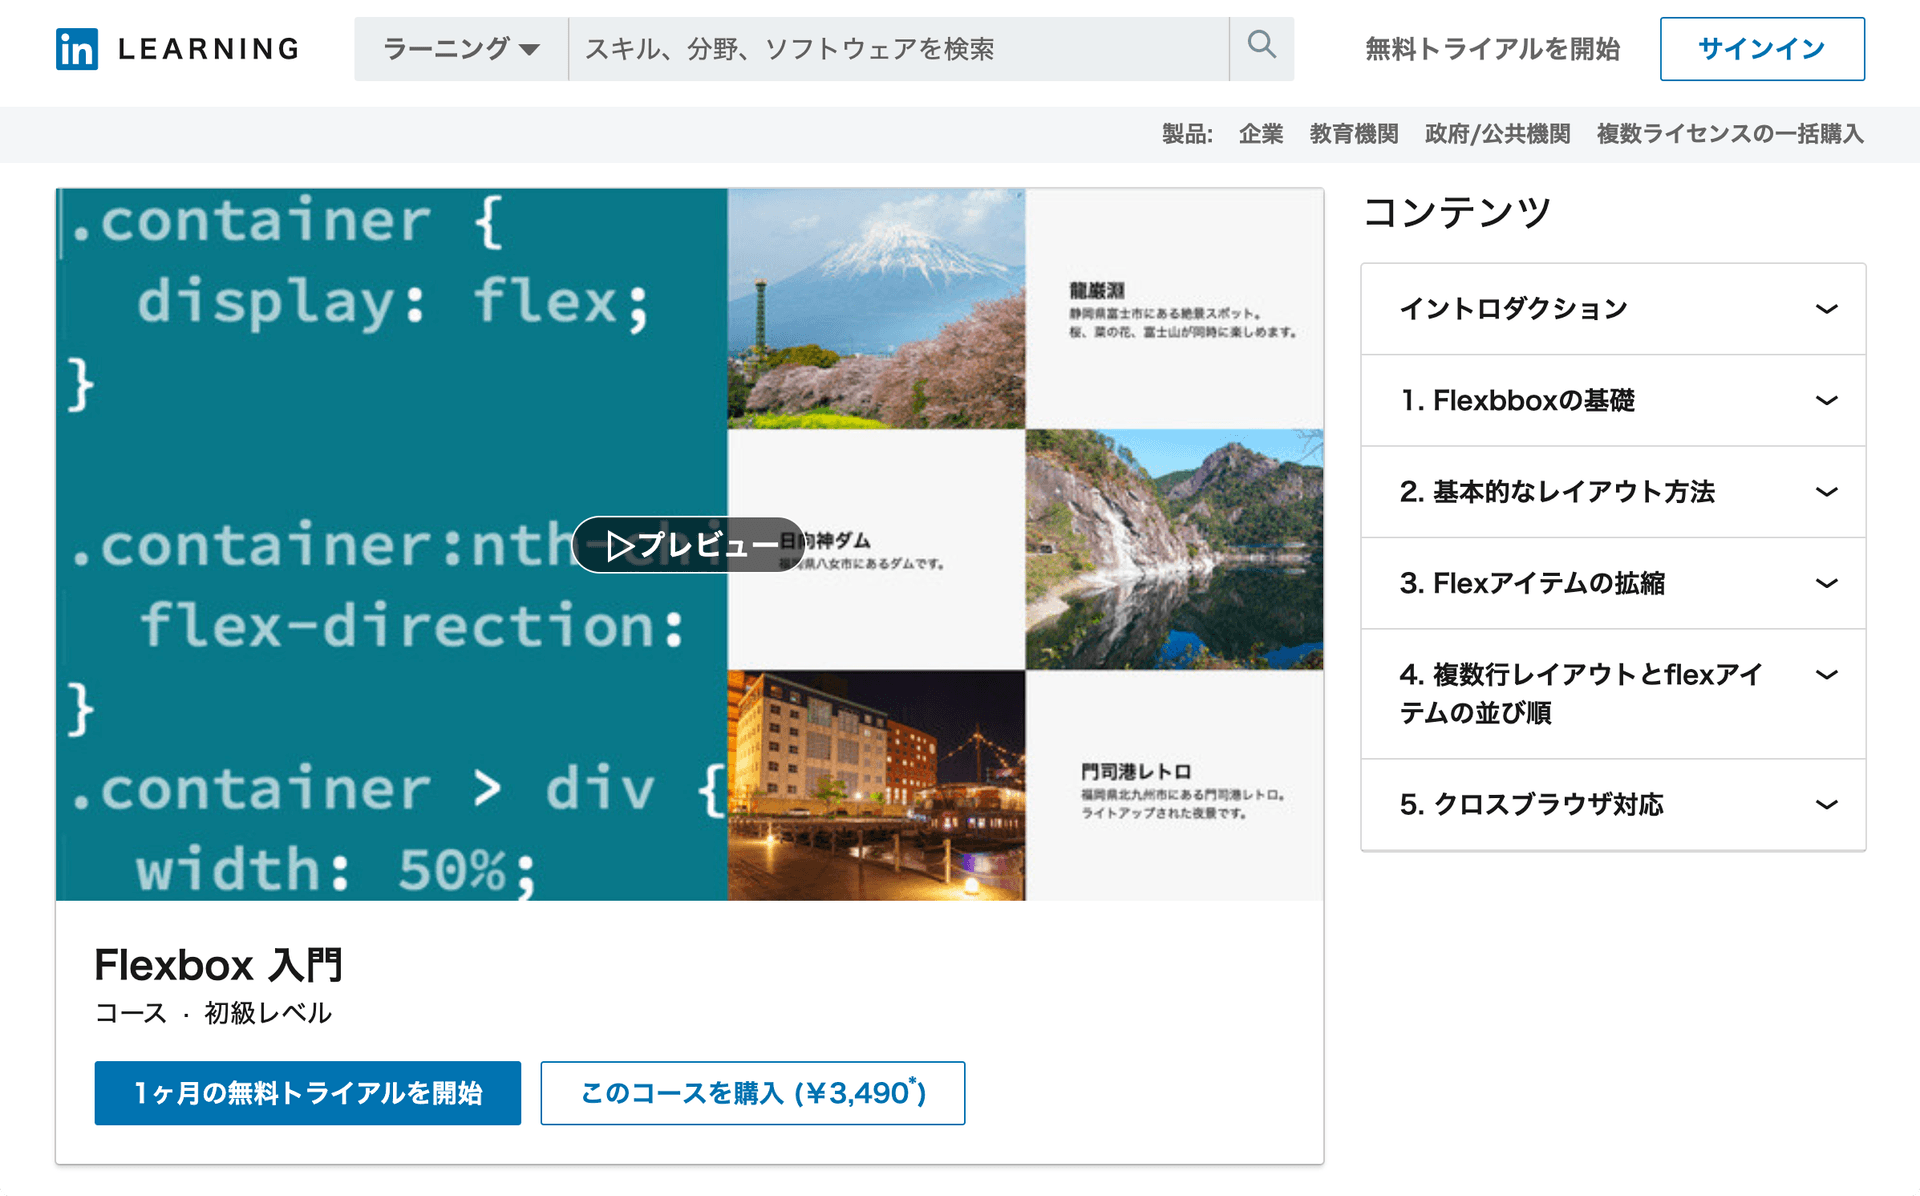Open 複数ライセンスの一括購入 link

coord(1729,134)
